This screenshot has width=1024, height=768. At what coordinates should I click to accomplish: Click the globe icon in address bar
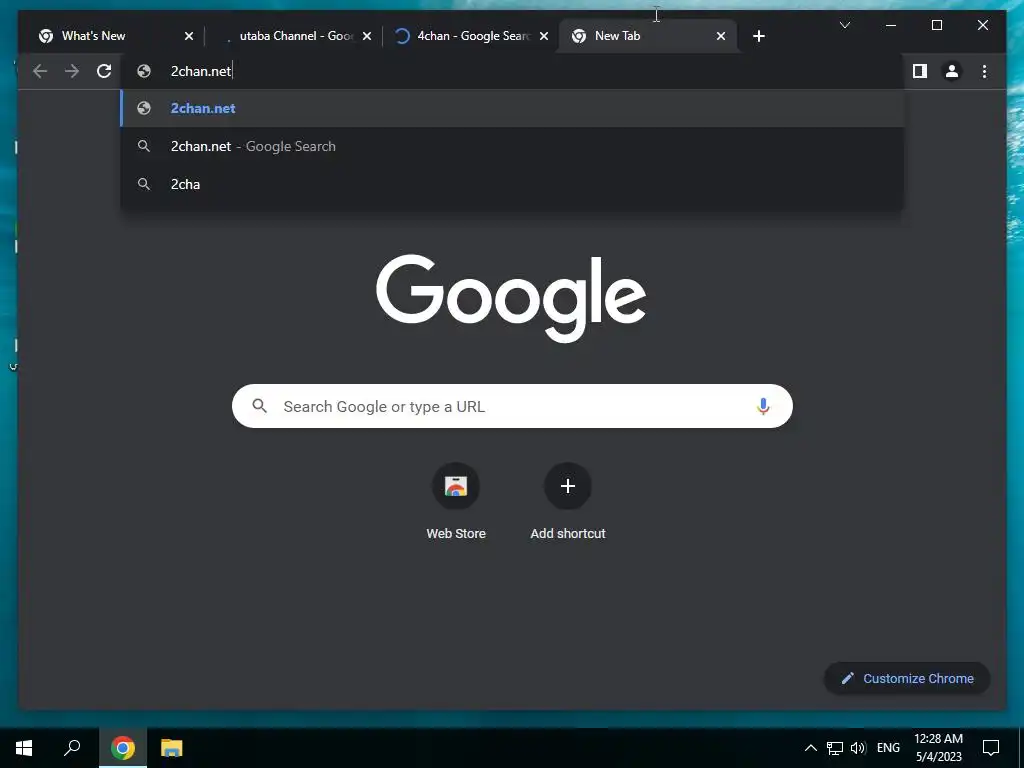144,71
